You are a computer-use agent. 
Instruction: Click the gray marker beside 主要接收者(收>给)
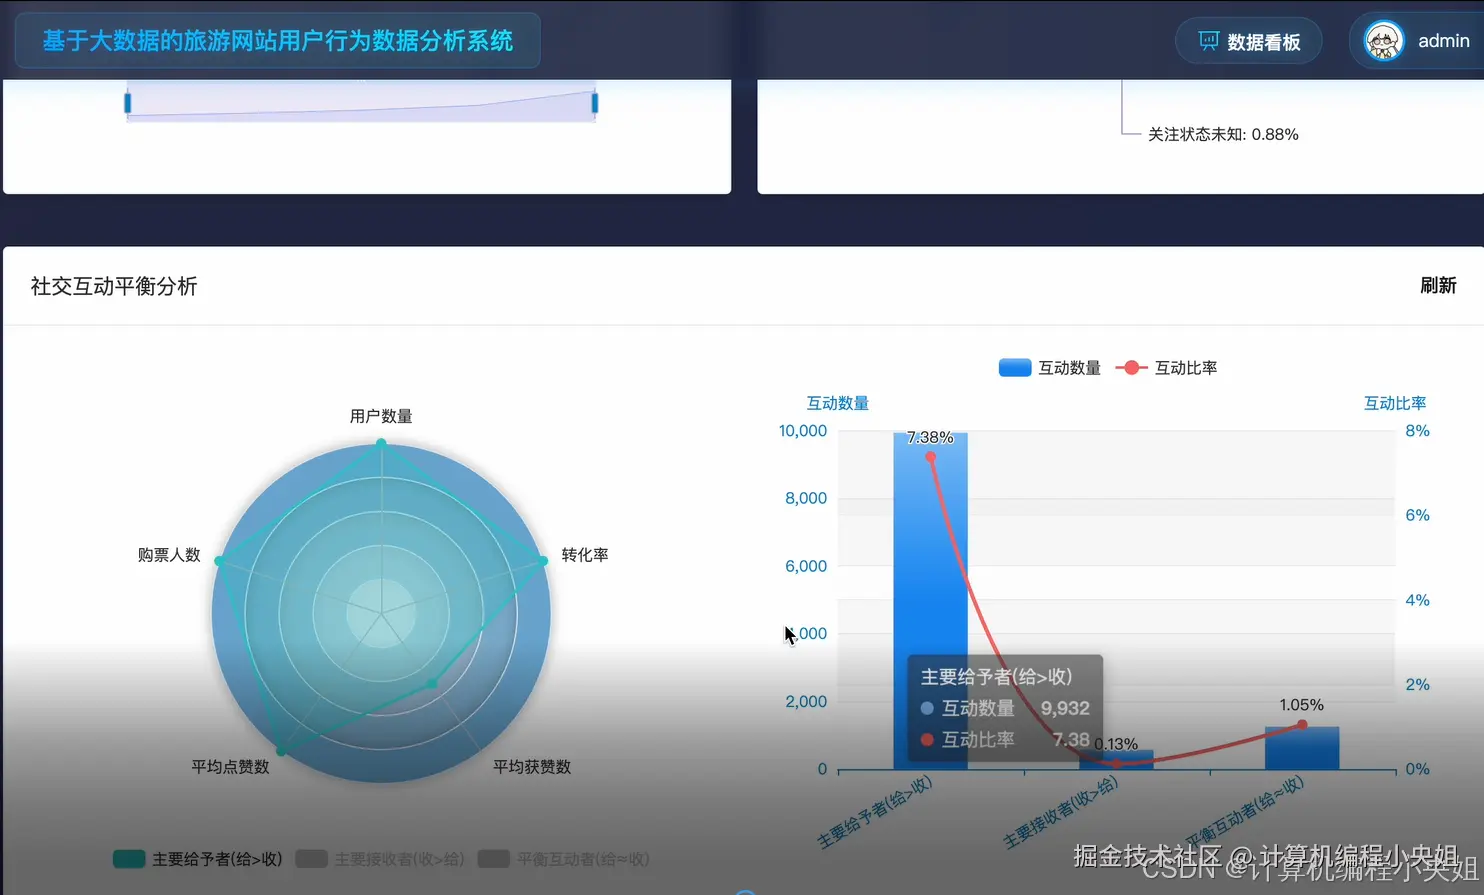(x=310, y=859)
